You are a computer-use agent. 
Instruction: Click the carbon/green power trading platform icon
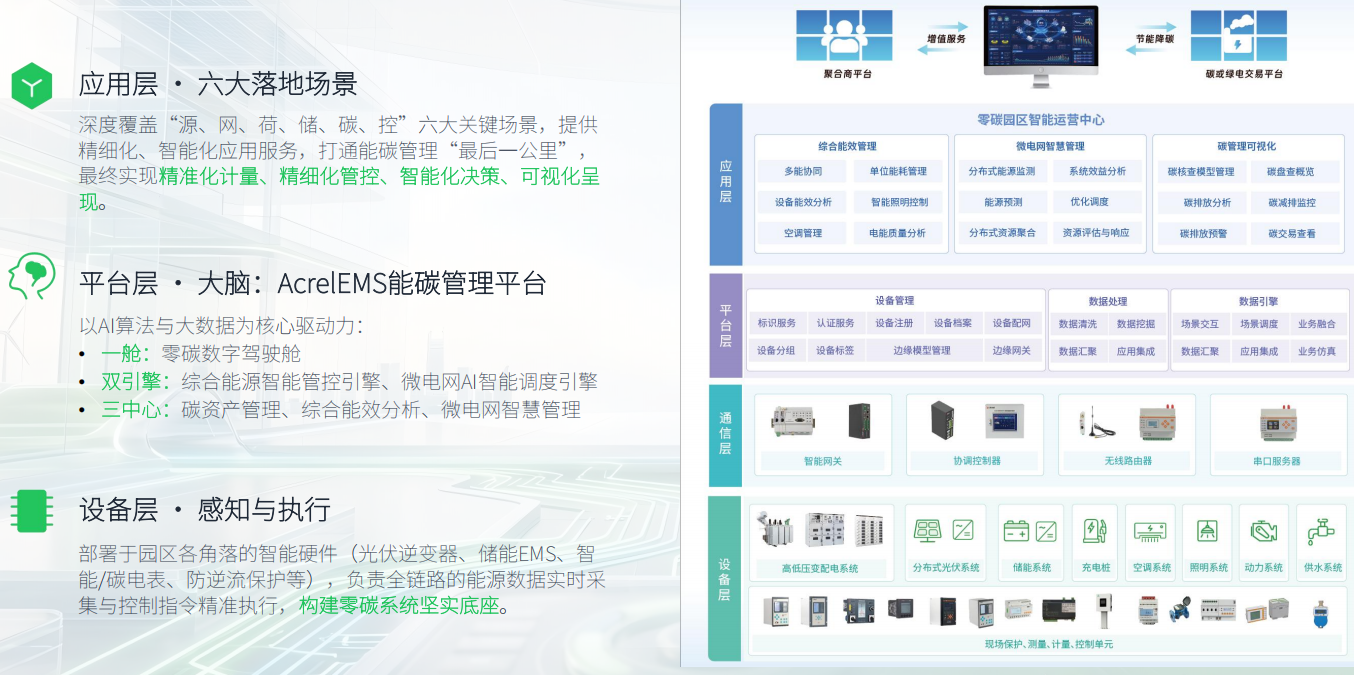[1240, 36]
